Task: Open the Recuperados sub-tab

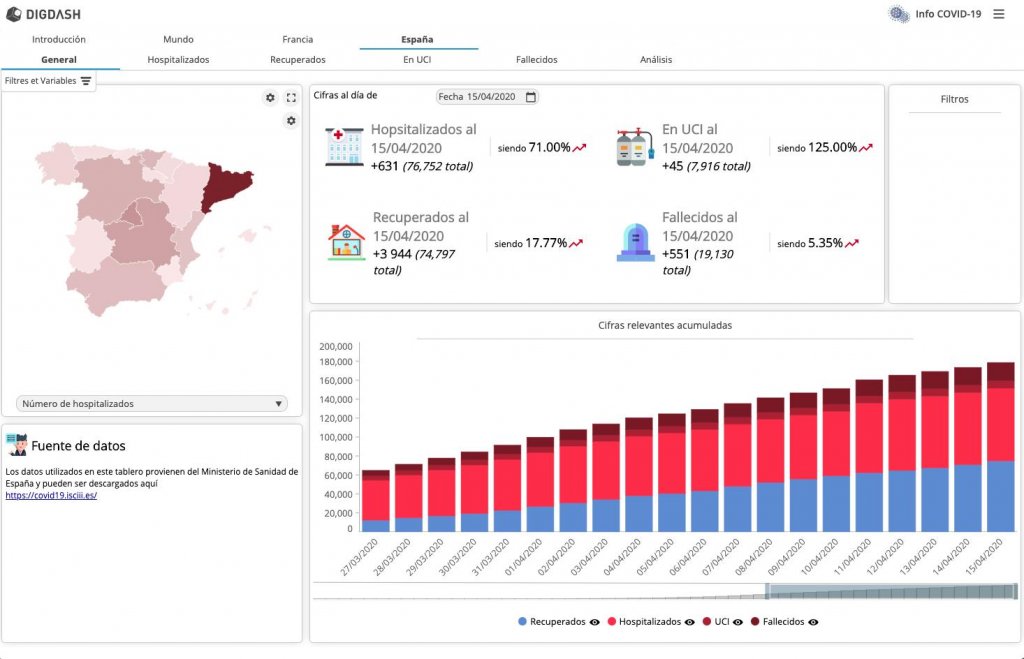Action: (298, 59)
